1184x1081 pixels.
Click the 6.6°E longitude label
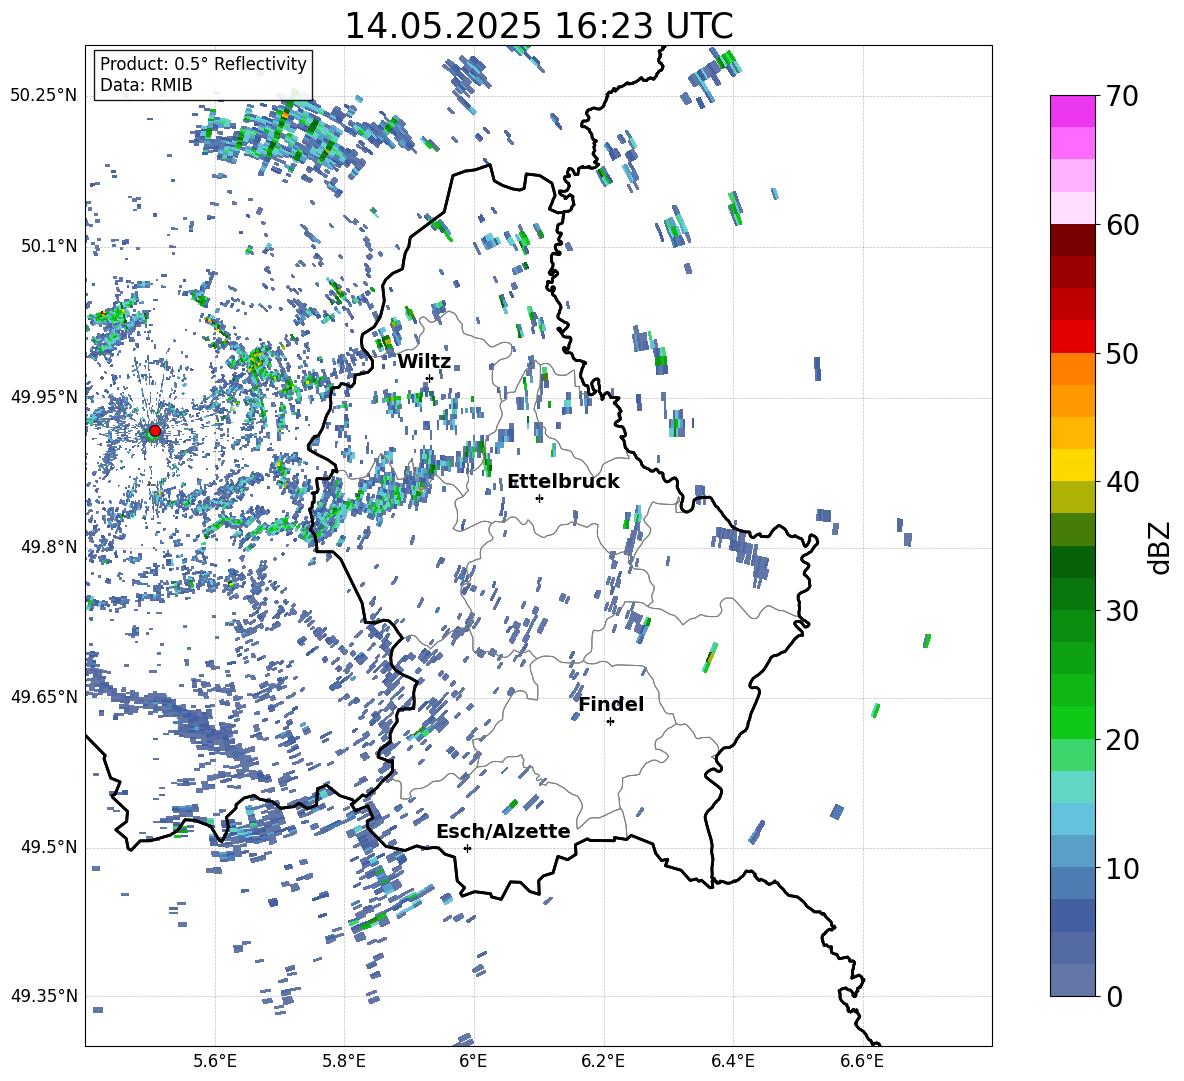click(x=862, y=1061)
